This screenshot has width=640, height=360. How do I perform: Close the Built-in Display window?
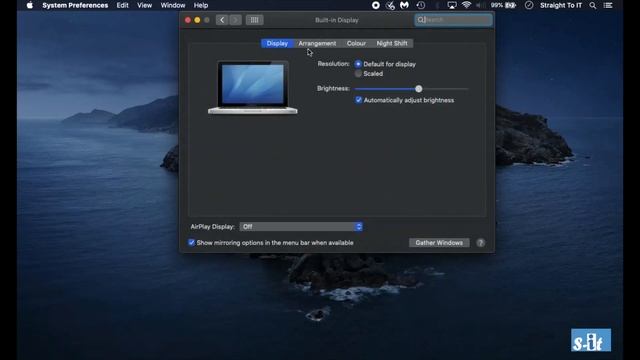[x=188, y=20]
